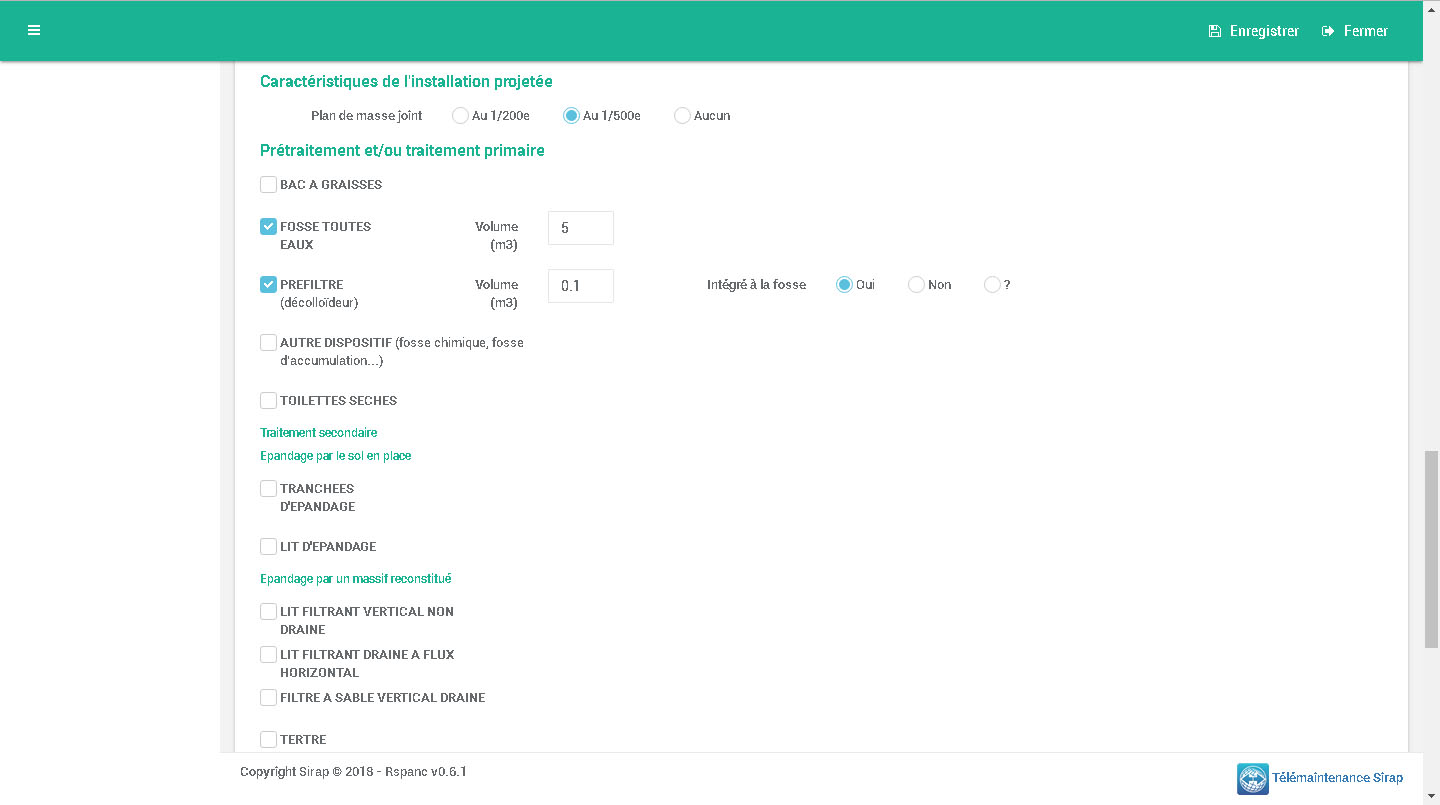Uncheck the PREFILTRE checkbox

pos(268,285)
